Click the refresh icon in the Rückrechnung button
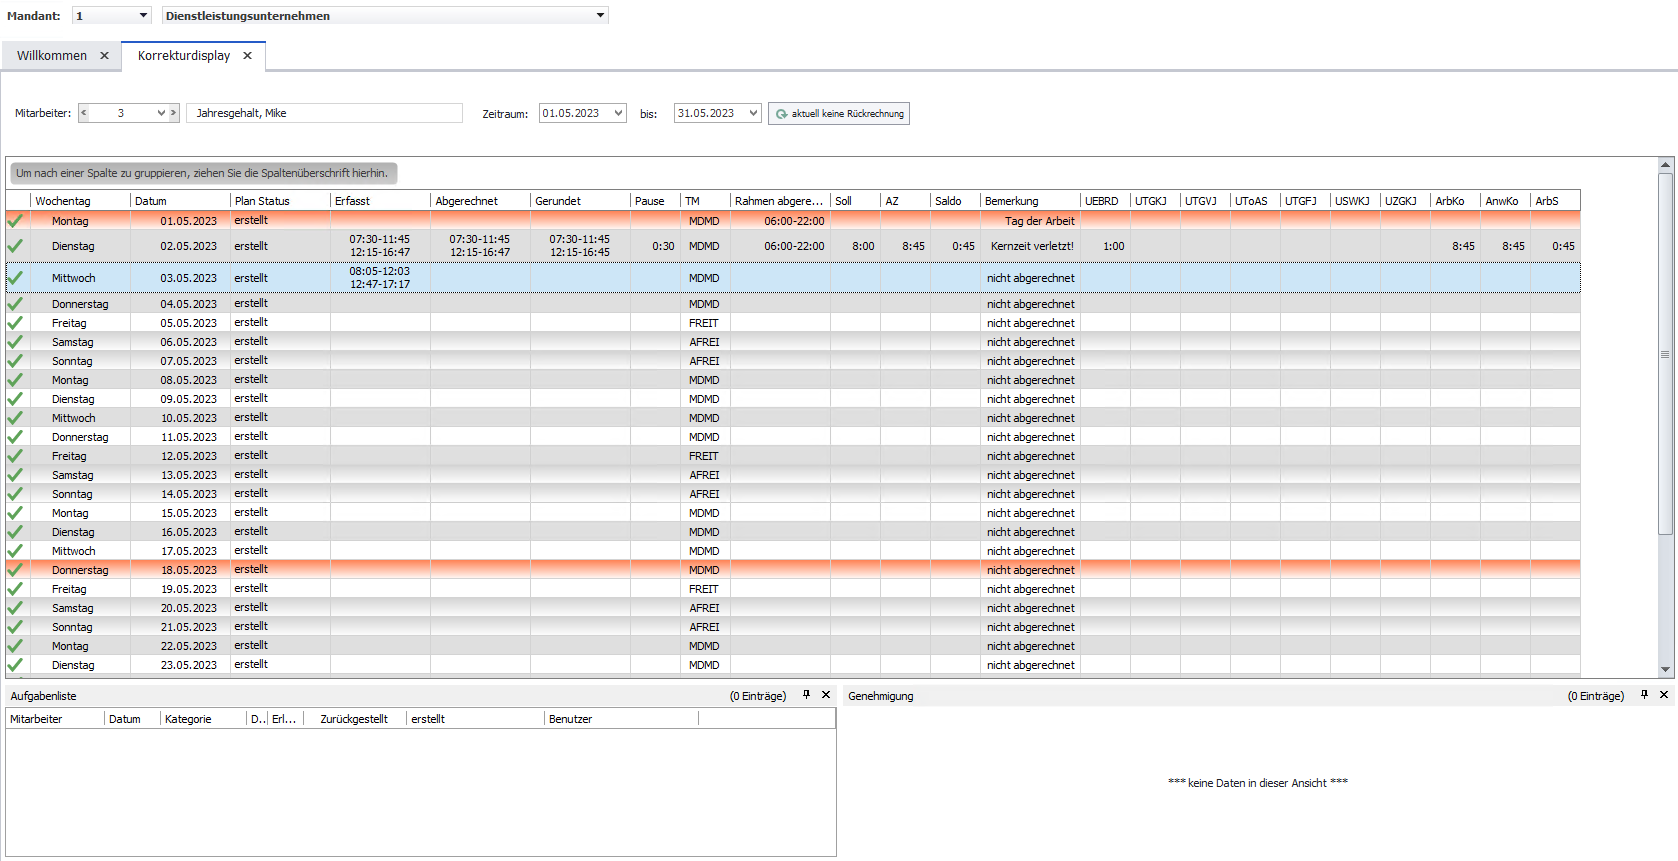Image resolution: width=1678 pixels, height=861 pixels. pos(782,114)
